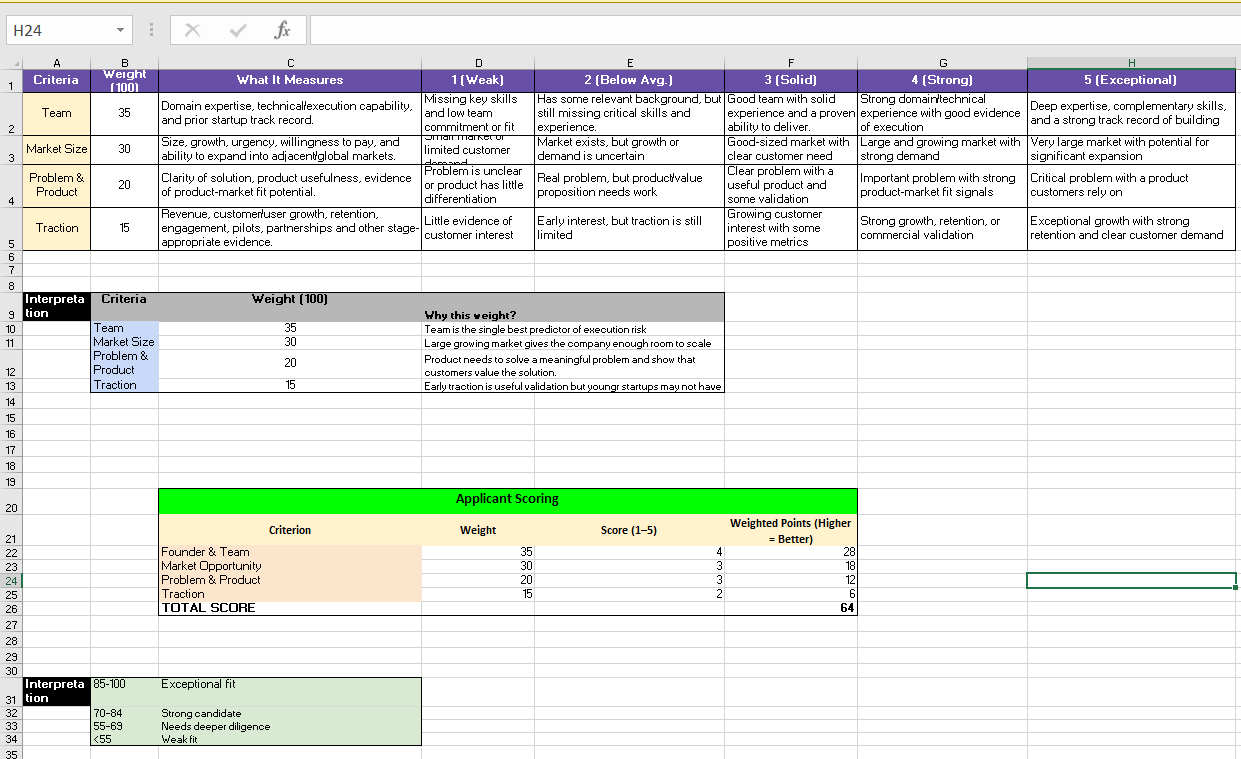Select column C header

click(x=290, y=62)
